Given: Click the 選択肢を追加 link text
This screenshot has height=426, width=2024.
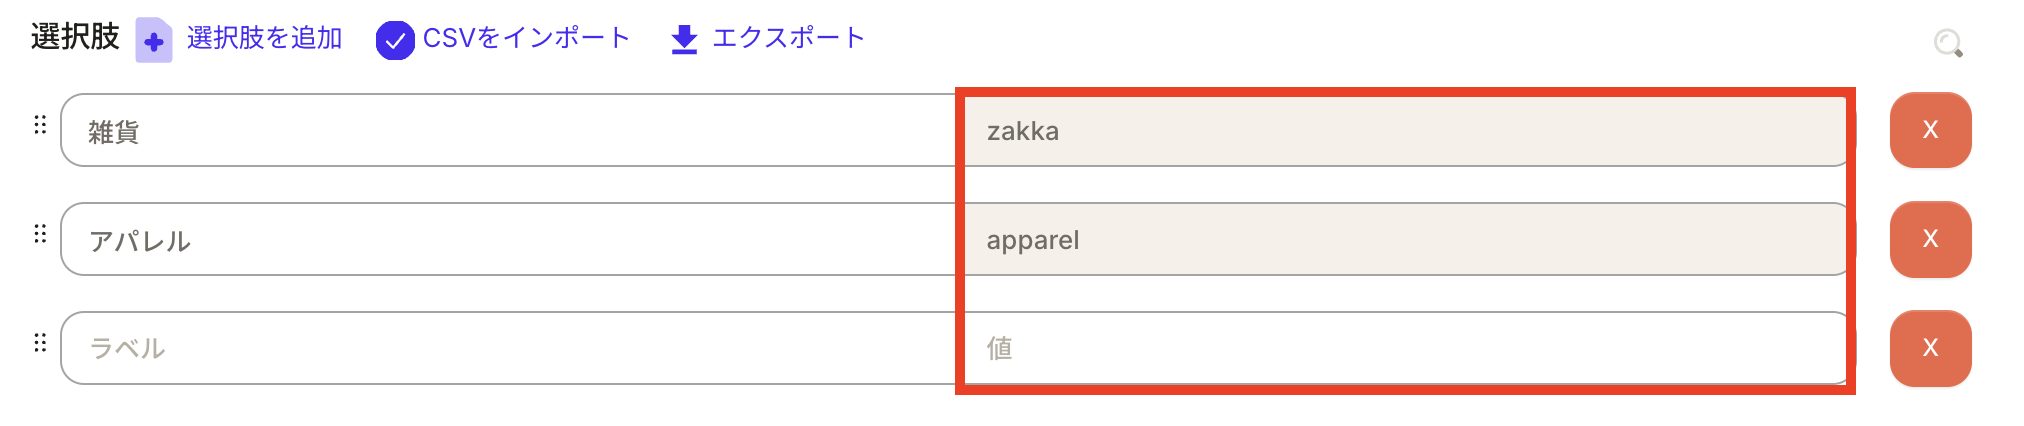Looking at the screenshot, I should [264, 38].
